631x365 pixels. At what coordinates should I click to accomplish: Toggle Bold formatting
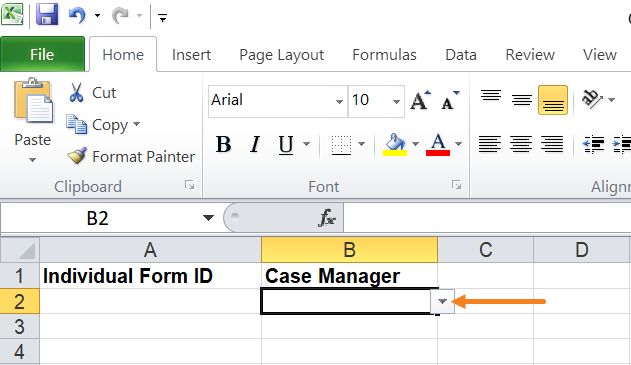(x=223, y=144)
